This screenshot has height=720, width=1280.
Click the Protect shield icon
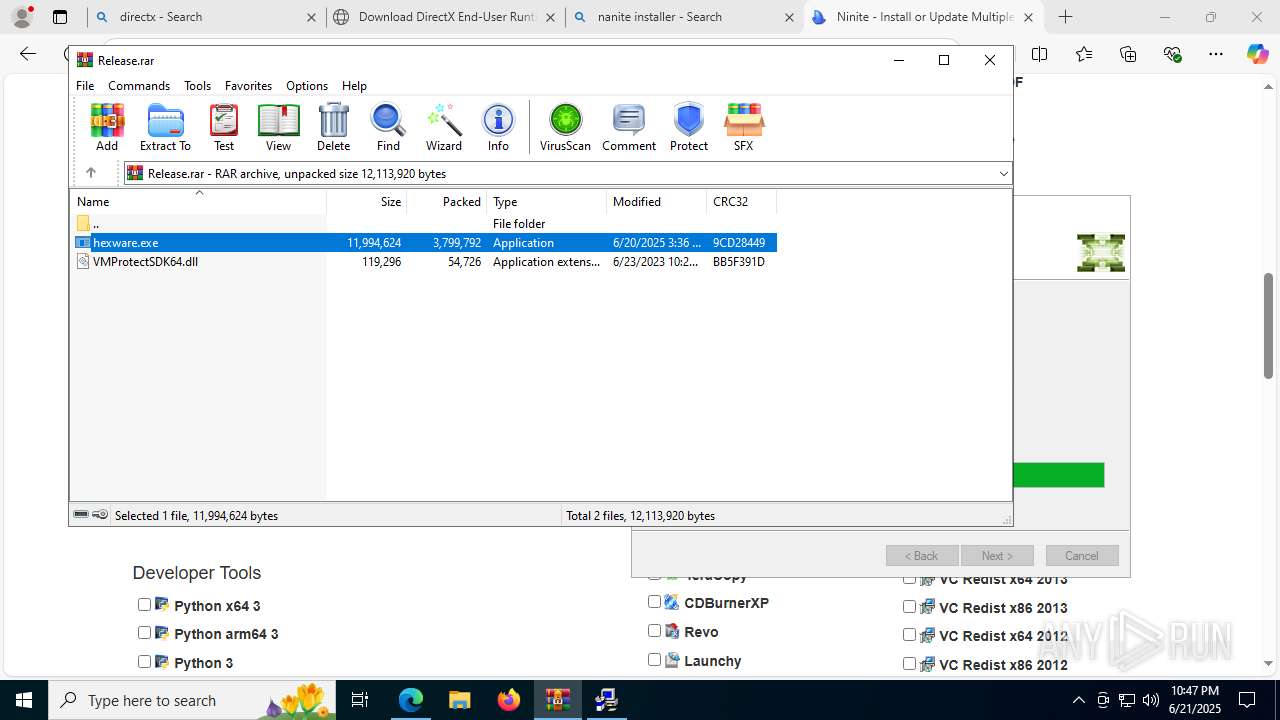(689, 127)
